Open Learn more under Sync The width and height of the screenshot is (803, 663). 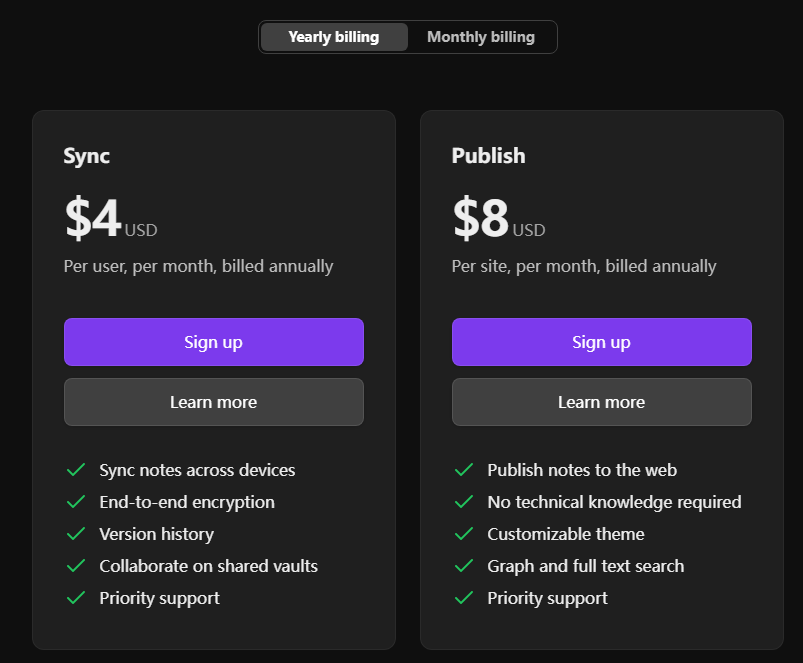[x=214, y=402]
